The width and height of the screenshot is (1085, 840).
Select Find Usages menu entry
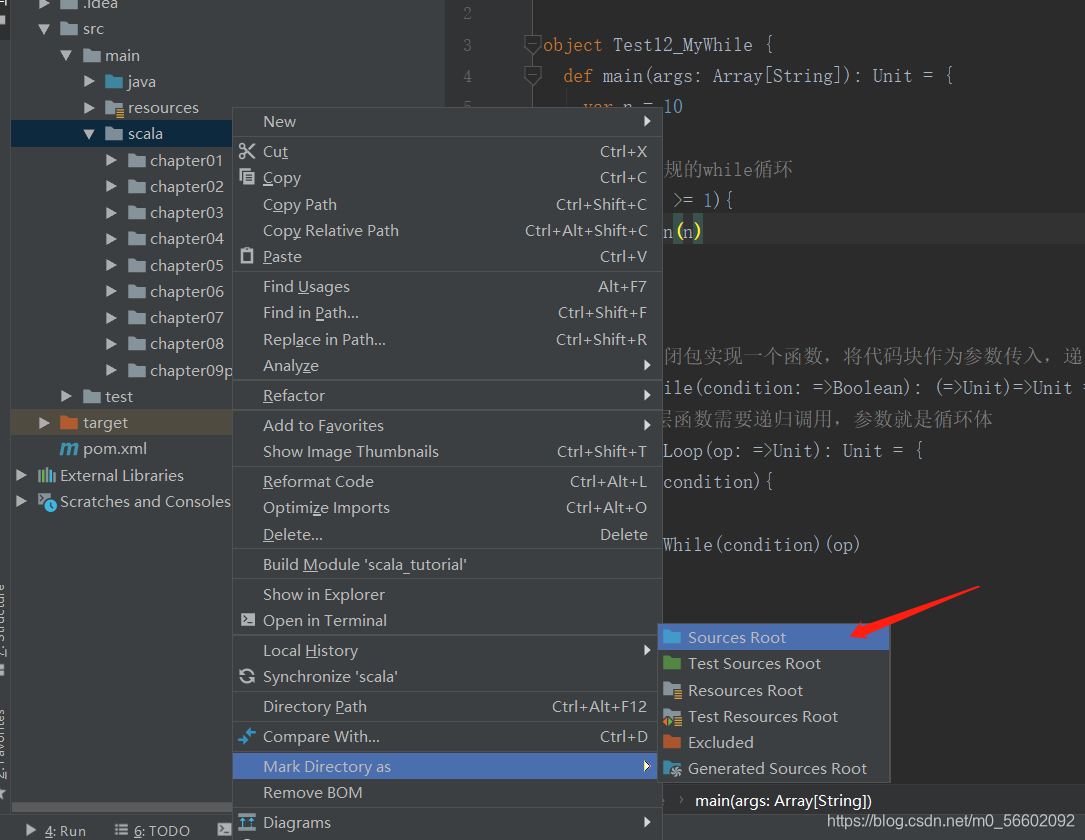(x=448, y=286)
